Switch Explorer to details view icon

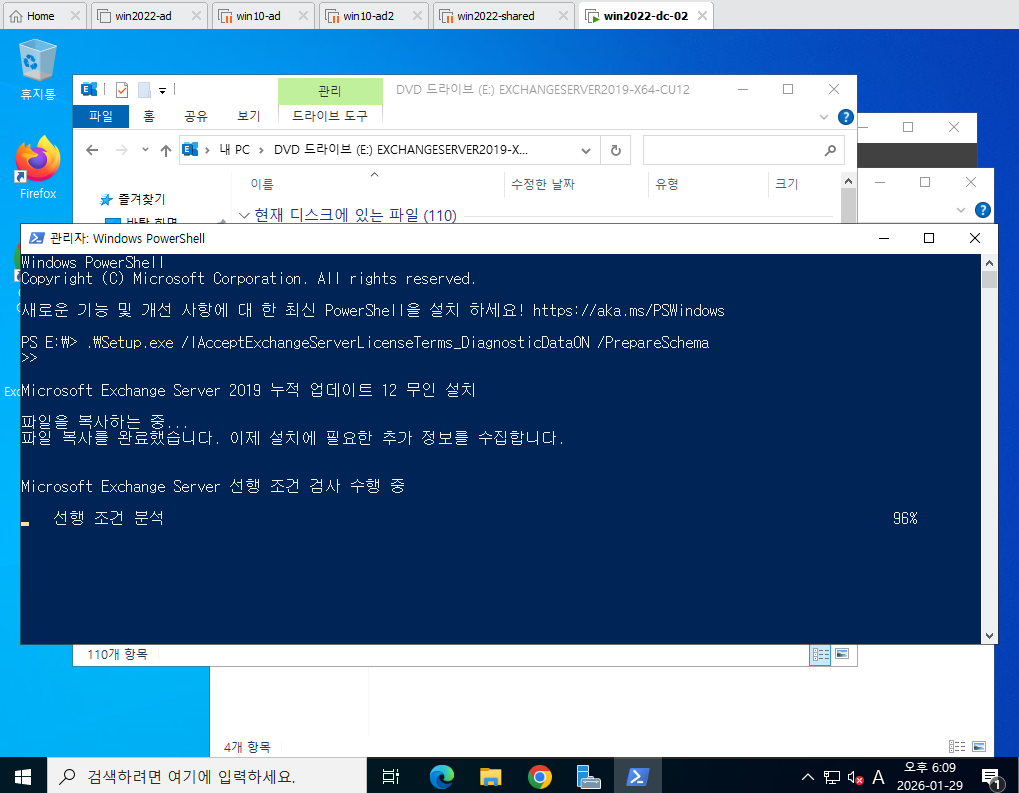point(820,655)
